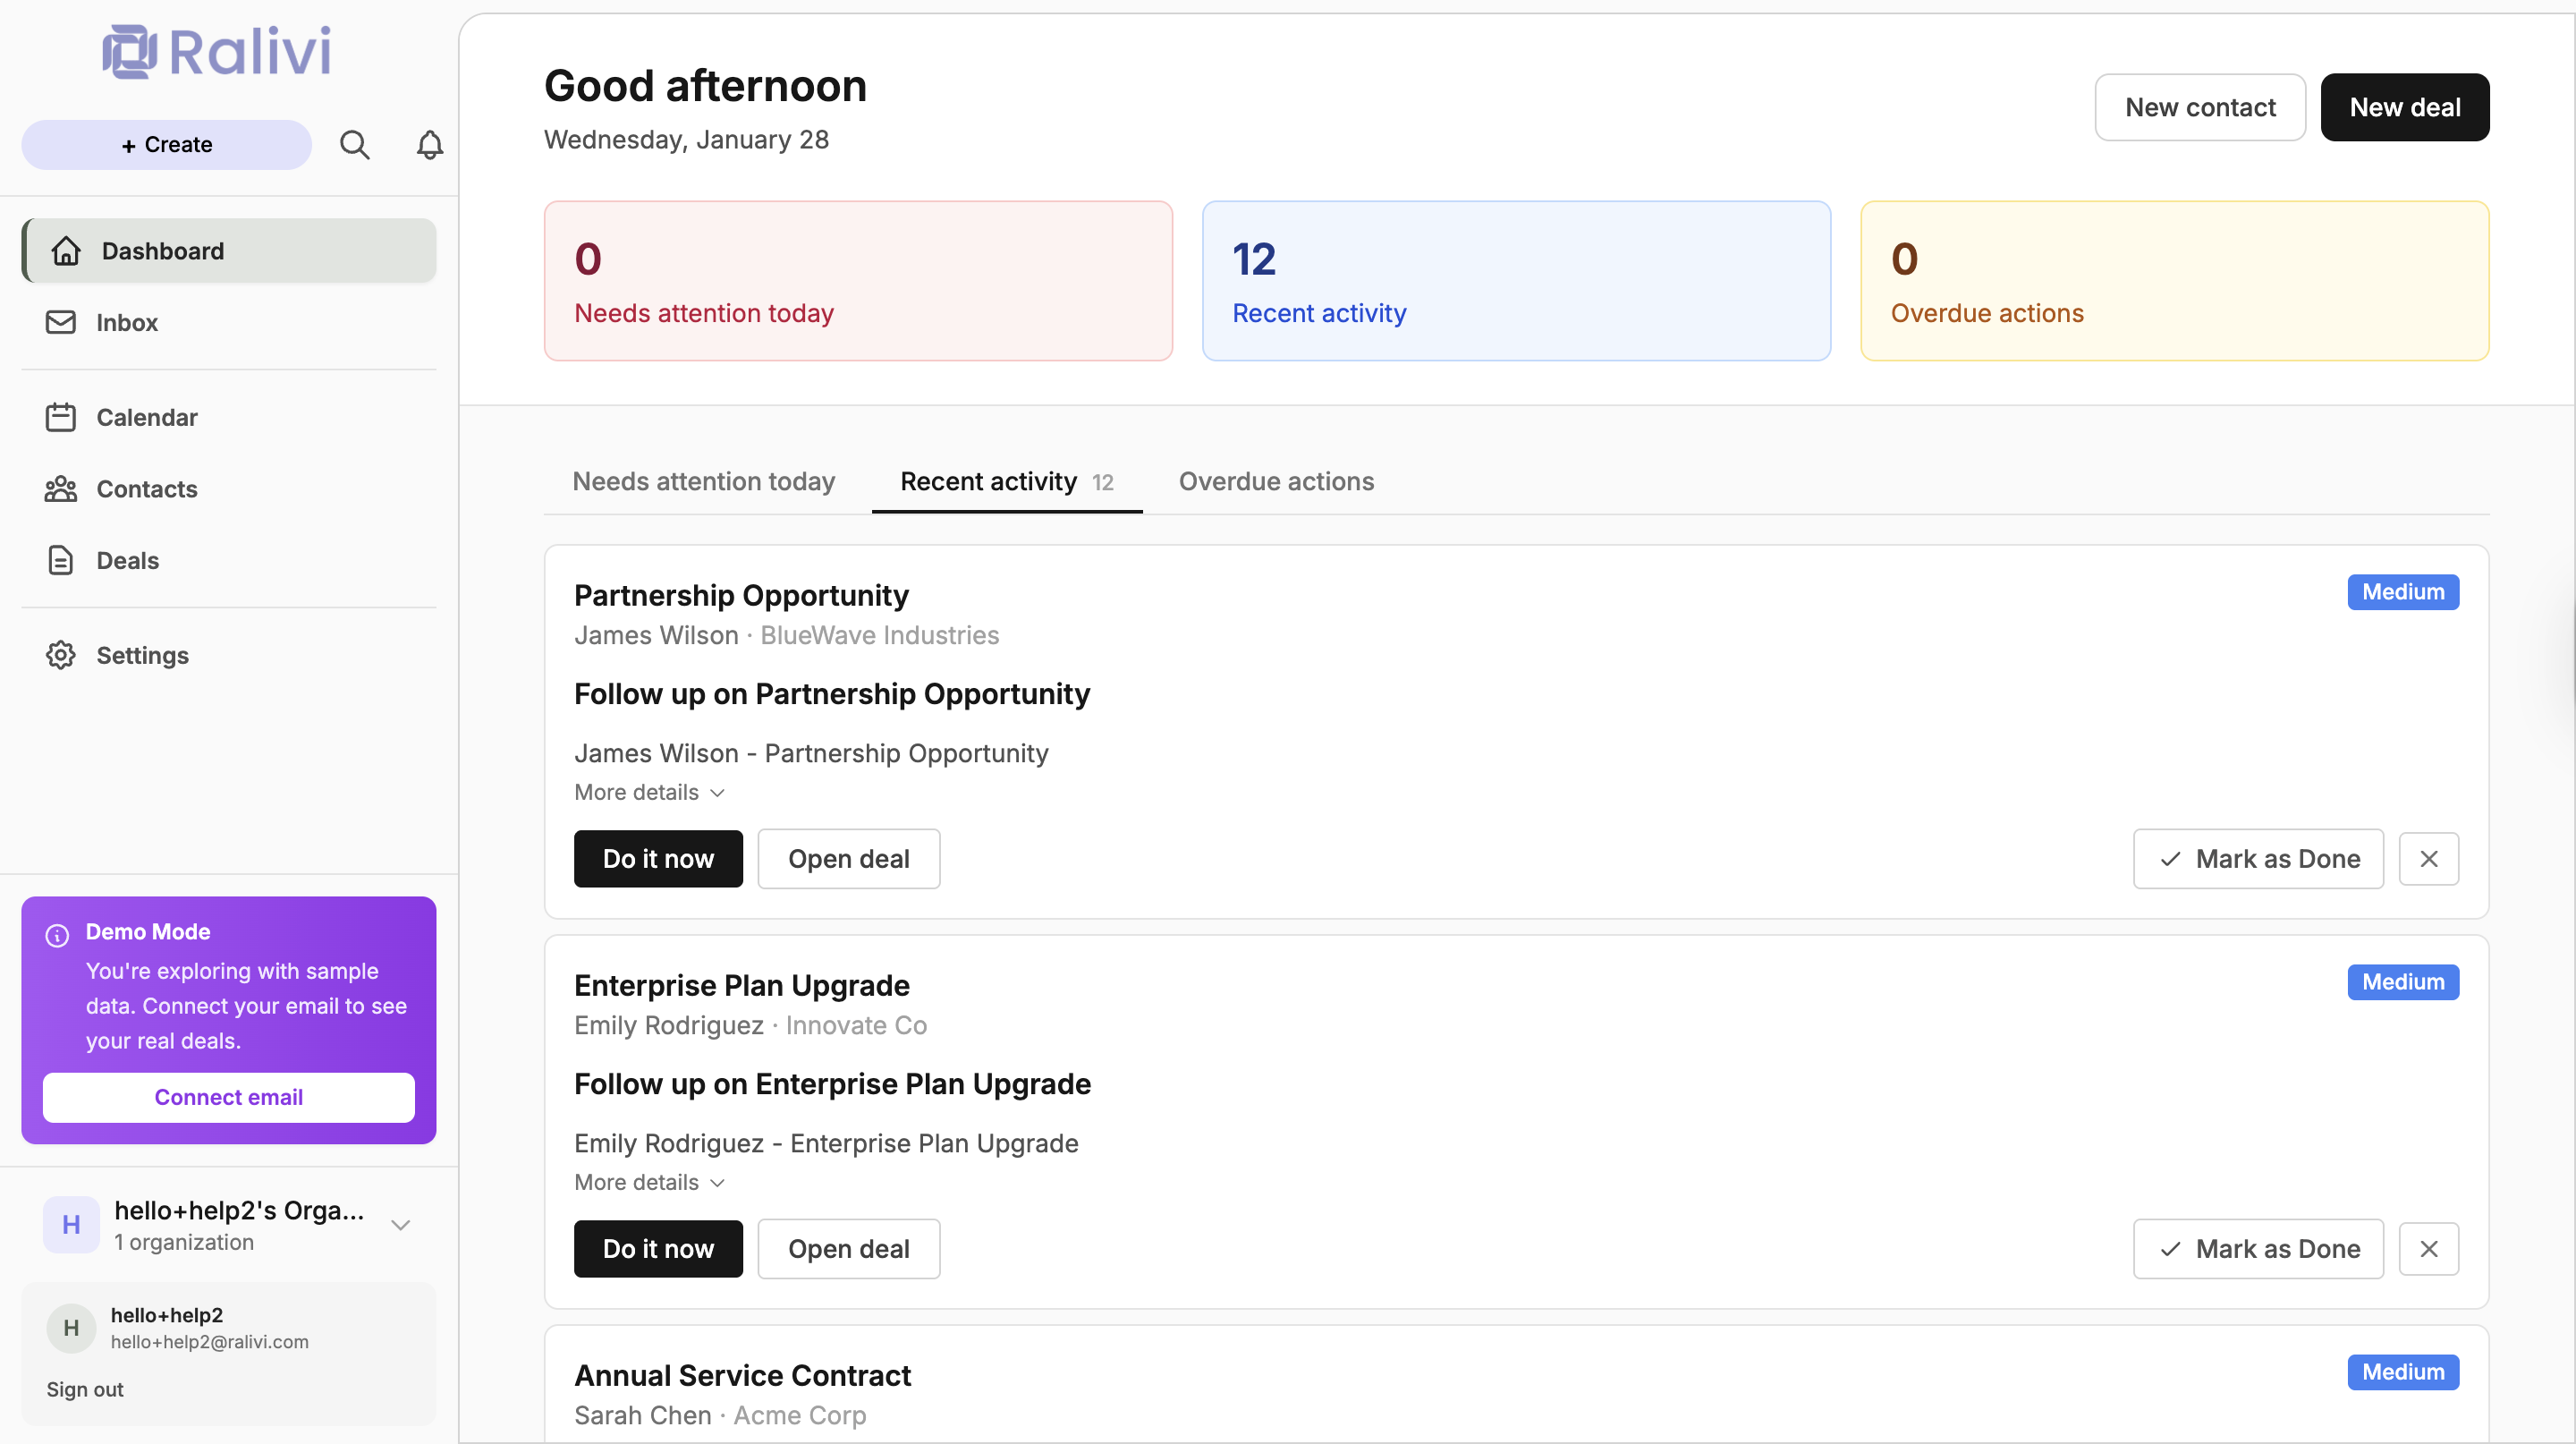Mark Partnership Opportunity task as Done
Viewport: 2576px width, 1444px height.
2258,858
